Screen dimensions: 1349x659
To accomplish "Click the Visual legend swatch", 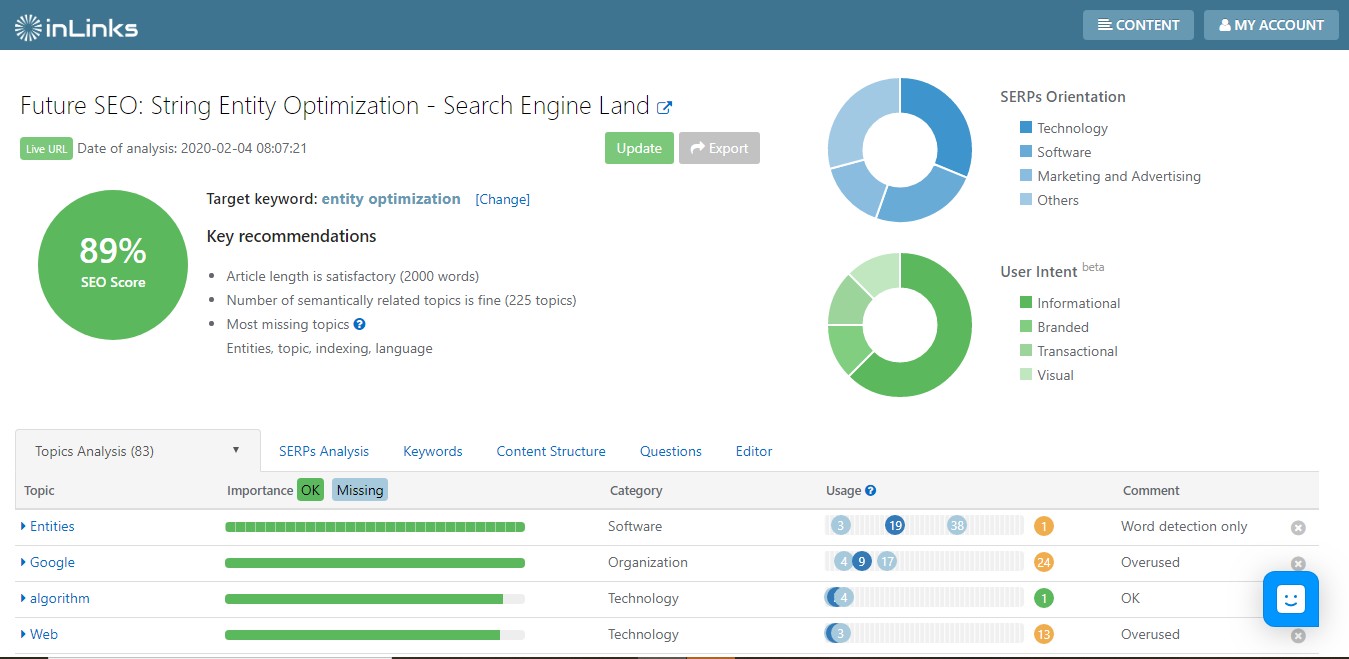I will point(1025,375).
